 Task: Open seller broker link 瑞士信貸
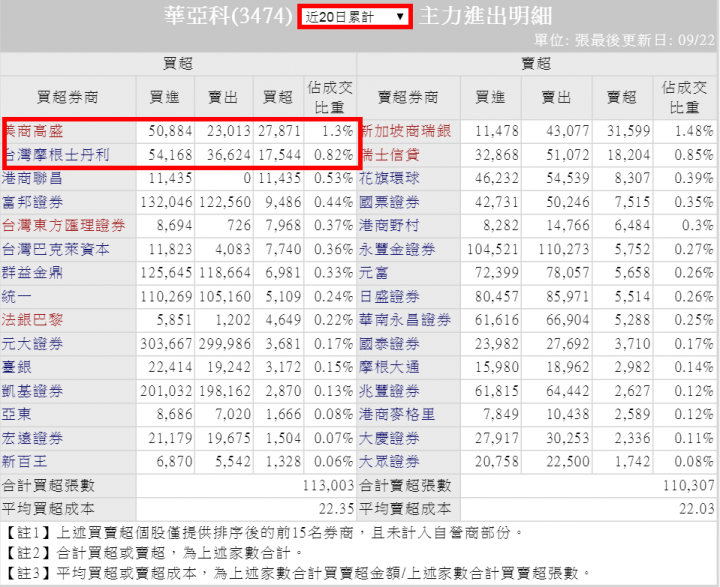[391, 155]
